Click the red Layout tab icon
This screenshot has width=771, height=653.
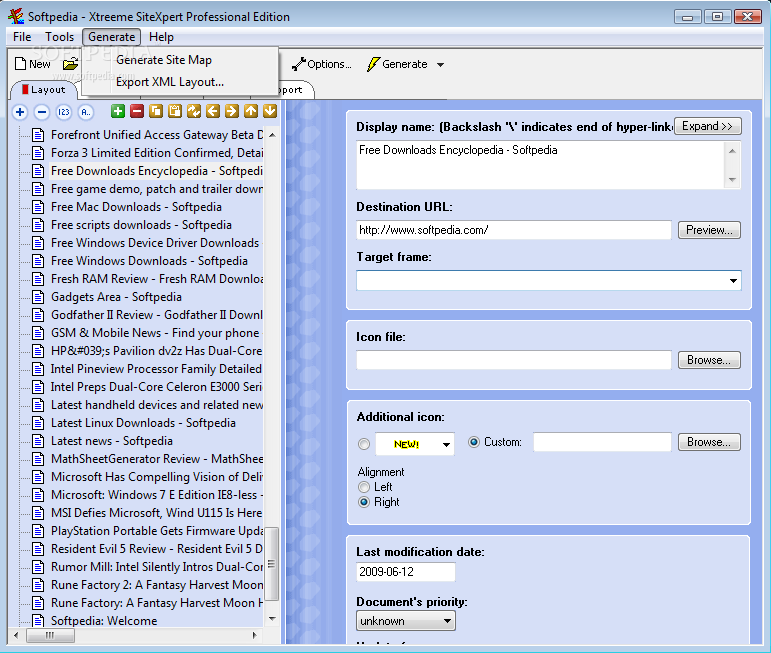(x=25, y=89)
